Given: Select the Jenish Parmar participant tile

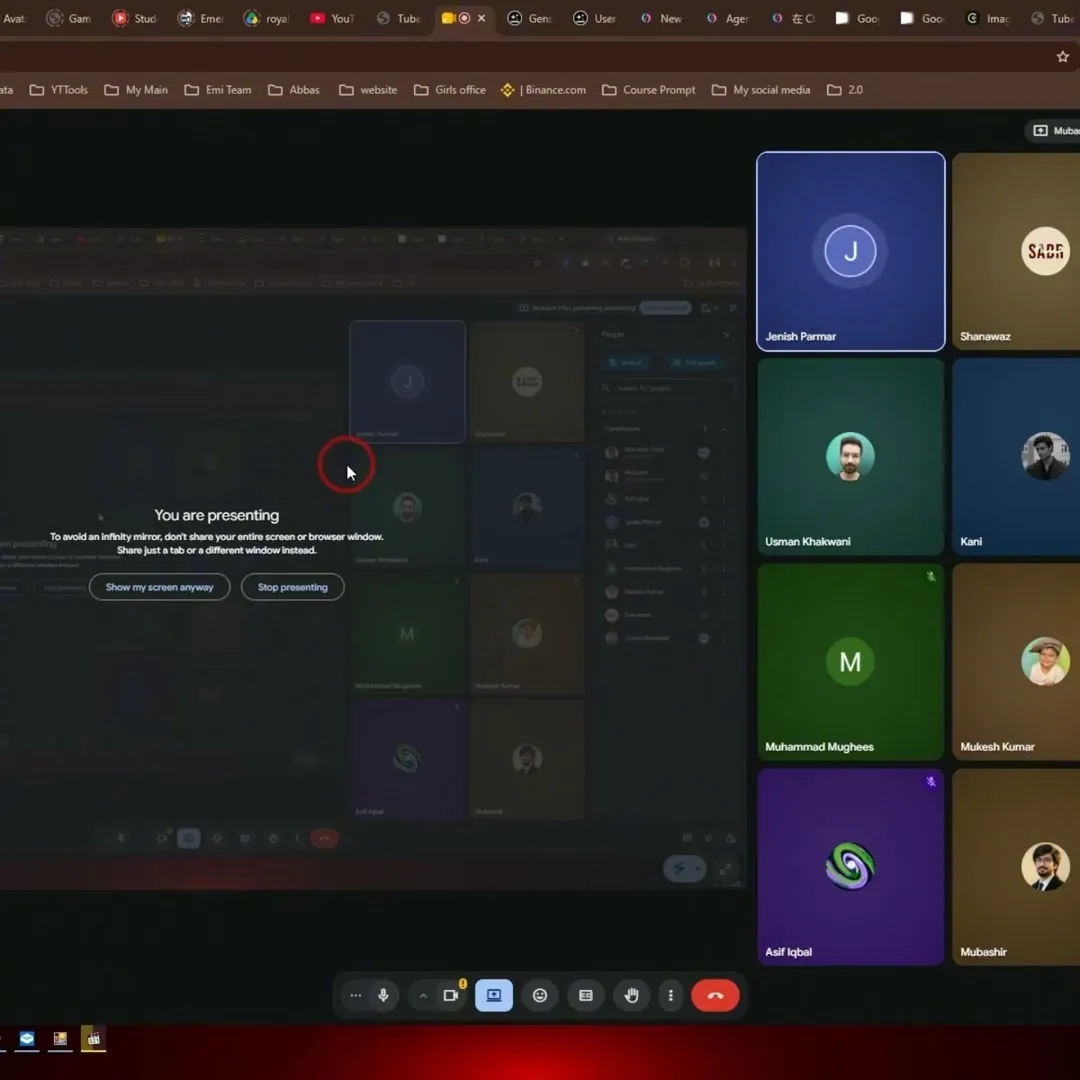Looking at the screenshot, I should point(851,251).
